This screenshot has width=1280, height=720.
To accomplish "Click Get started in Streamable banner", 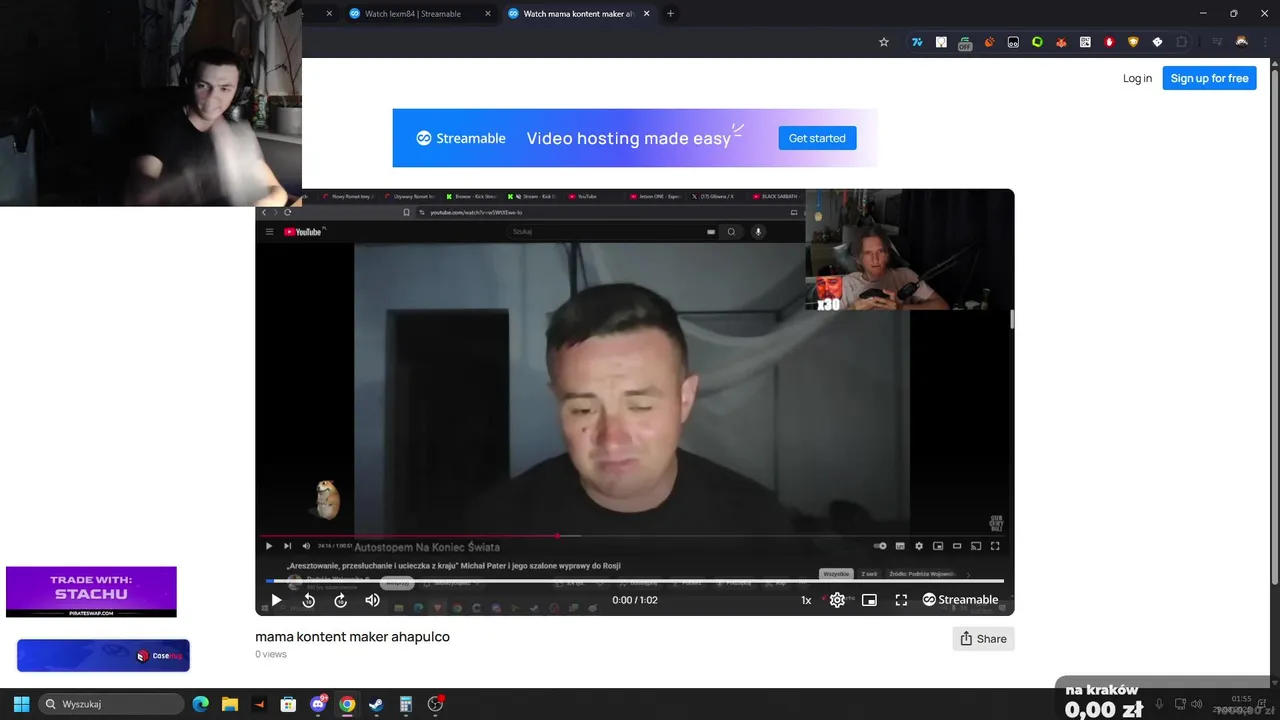I will pyautogui.click(x=817, y=138).
